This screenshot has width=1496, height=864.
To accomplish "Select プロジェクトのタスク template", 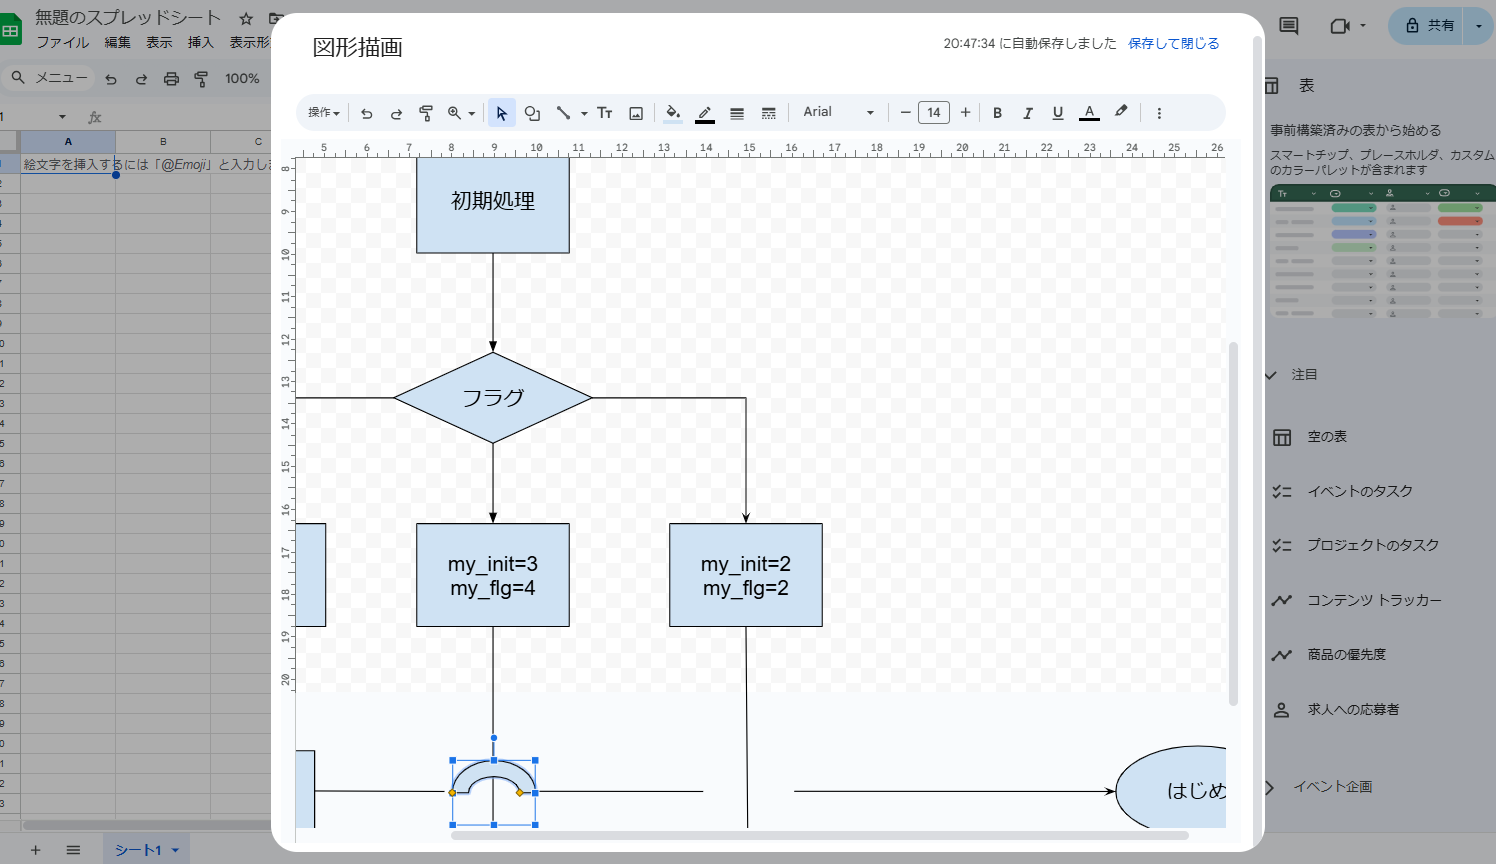I will click(1373, 545).
